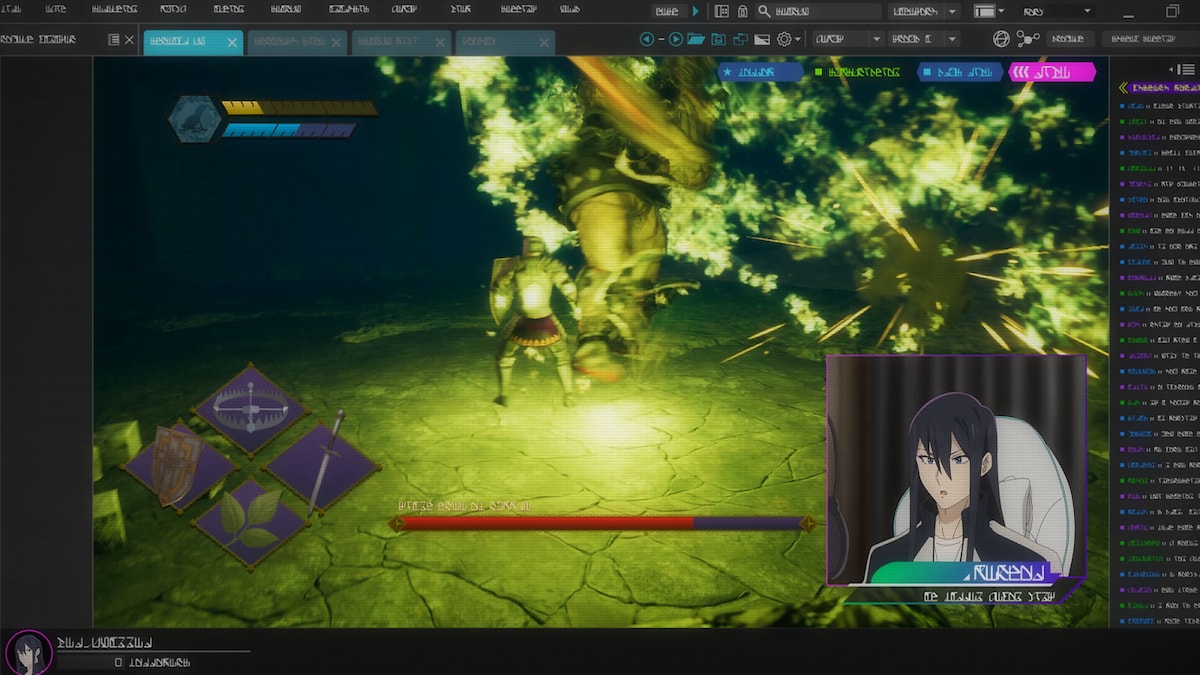
Task: Click the magnifier search icon
Action: (x=764, y=11)
